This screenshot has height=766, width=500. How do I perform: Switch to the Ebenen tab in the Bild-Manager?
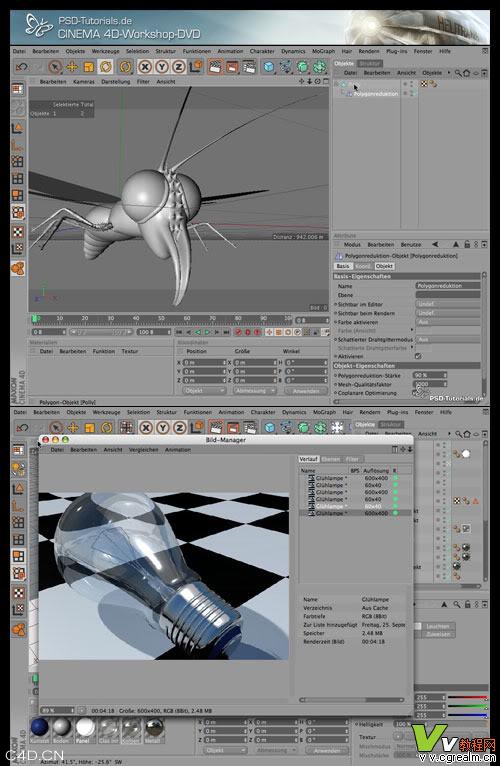tap(331, 459)
